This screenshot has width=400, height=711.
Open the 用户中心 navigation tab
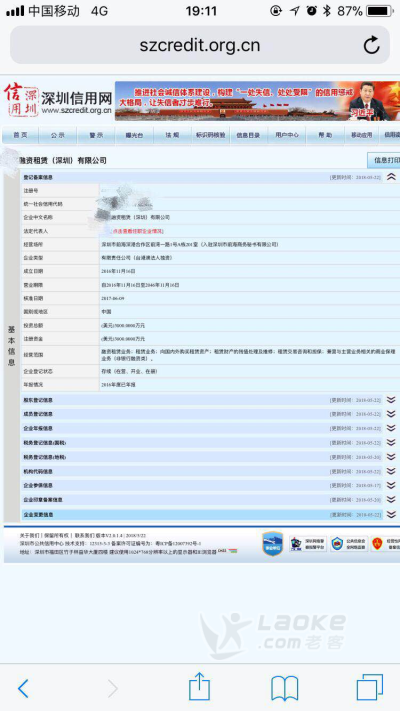pyautogui.click(x=287, y=135)
